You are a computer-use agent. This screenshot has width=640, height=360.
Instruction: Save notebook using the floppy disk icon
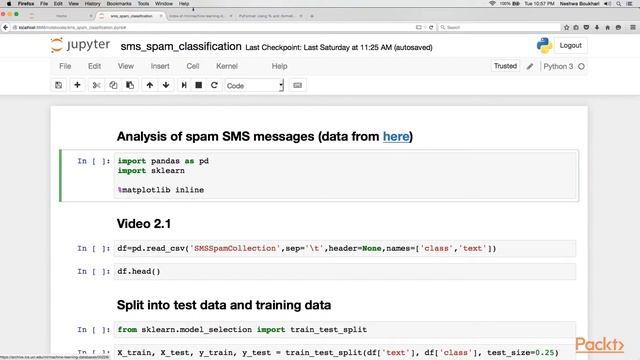tap(58, 85)
